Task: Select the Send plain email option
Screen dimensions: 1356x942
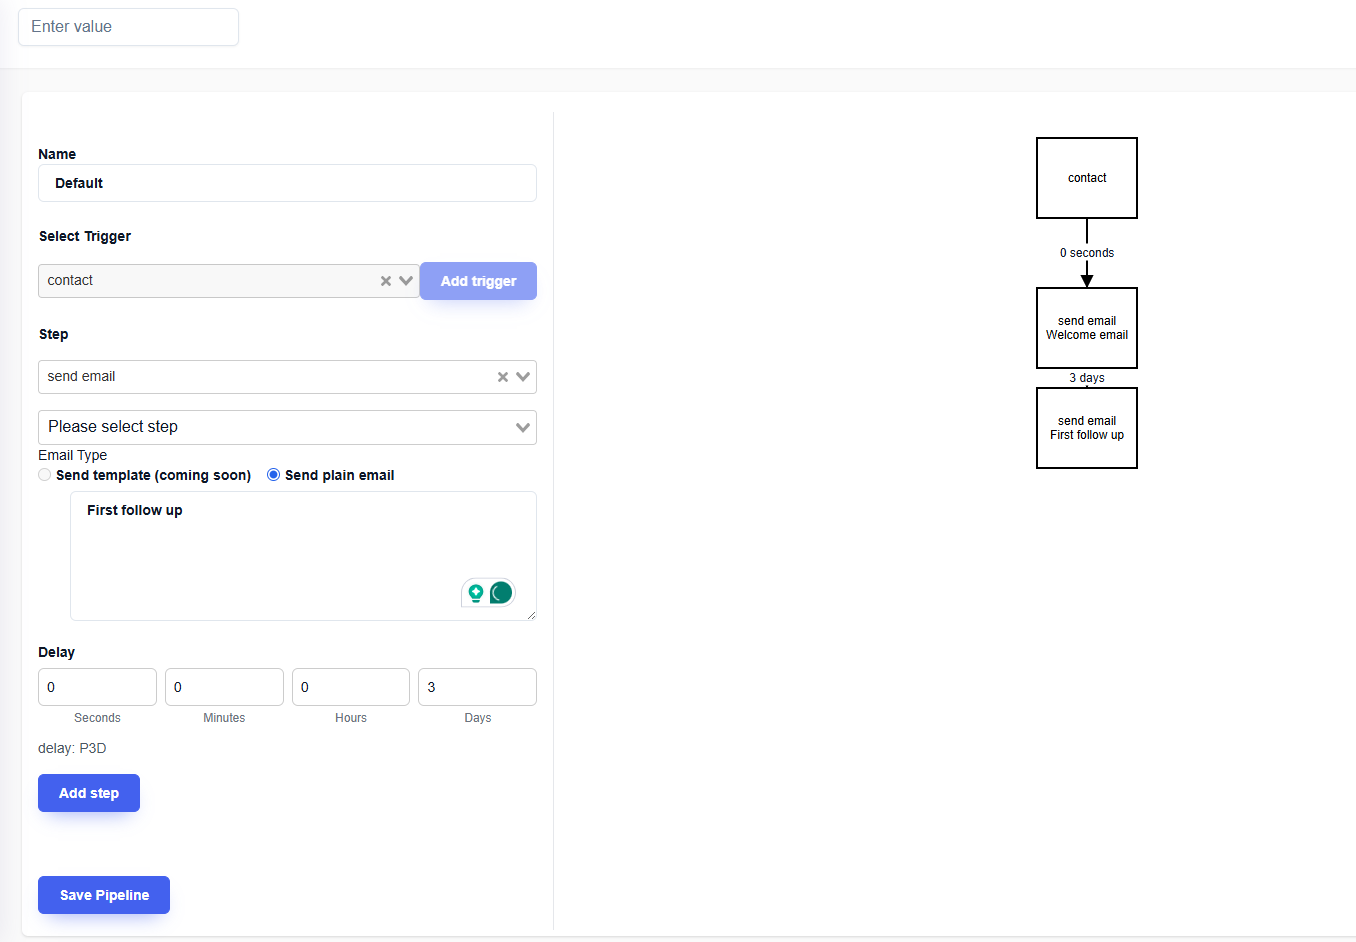Action: 273,475
